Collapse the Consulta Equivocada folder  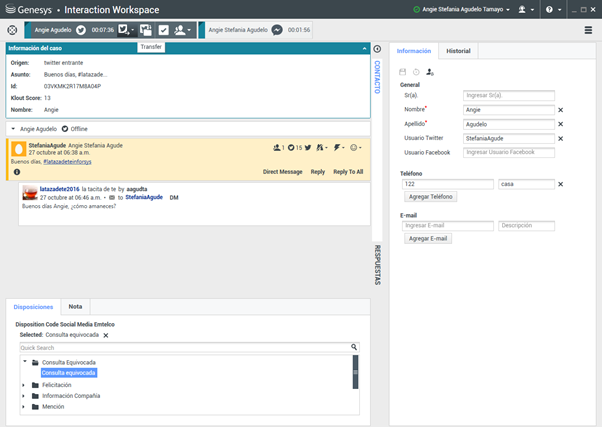point(25,361)
